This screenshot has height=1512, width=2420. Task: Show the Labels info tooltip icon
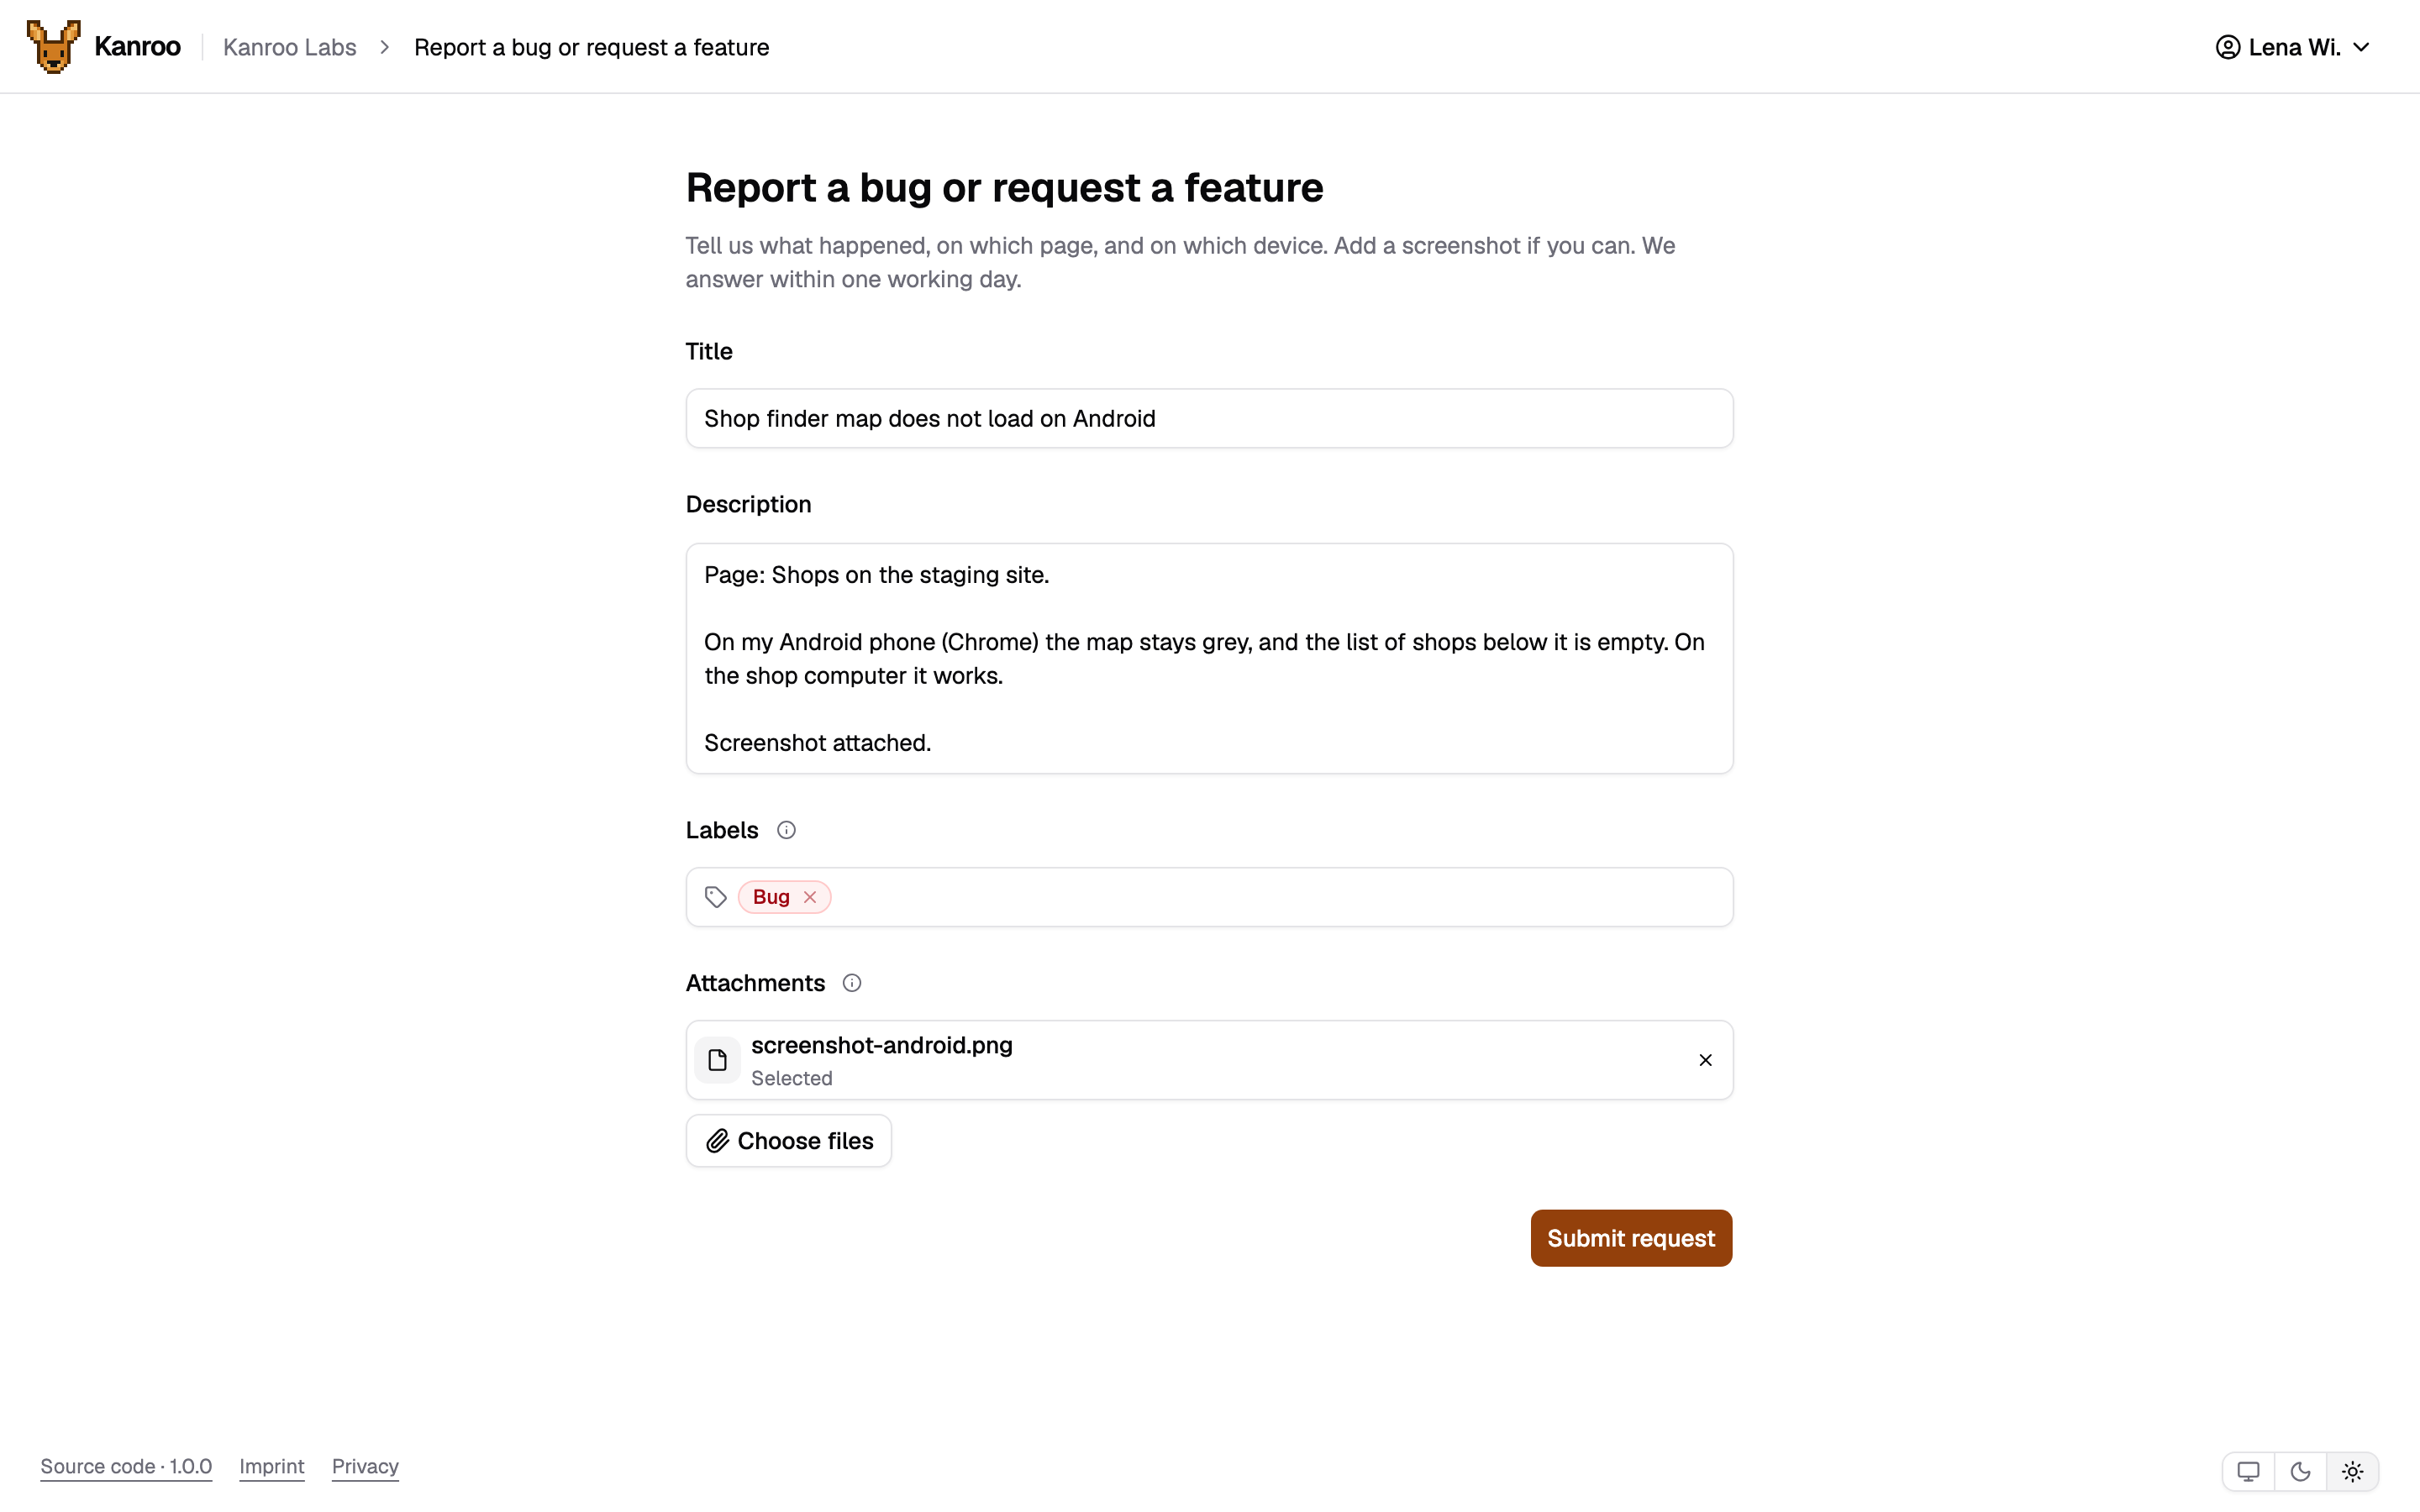point(786,830)
